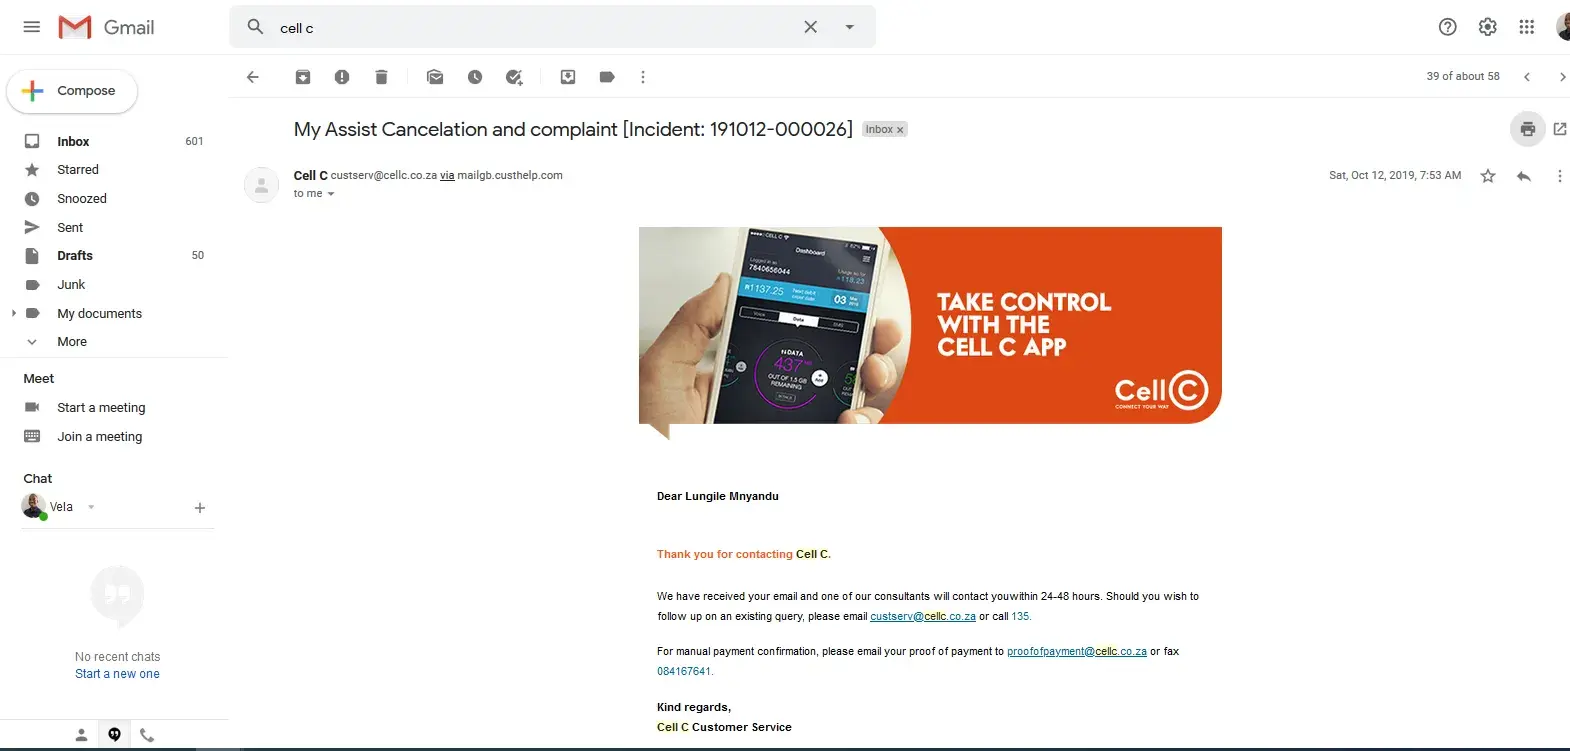Image resolution: width=1570 pixels, height=751 pixels.
Task: Mark the email as unread
Action: (435, 77)
